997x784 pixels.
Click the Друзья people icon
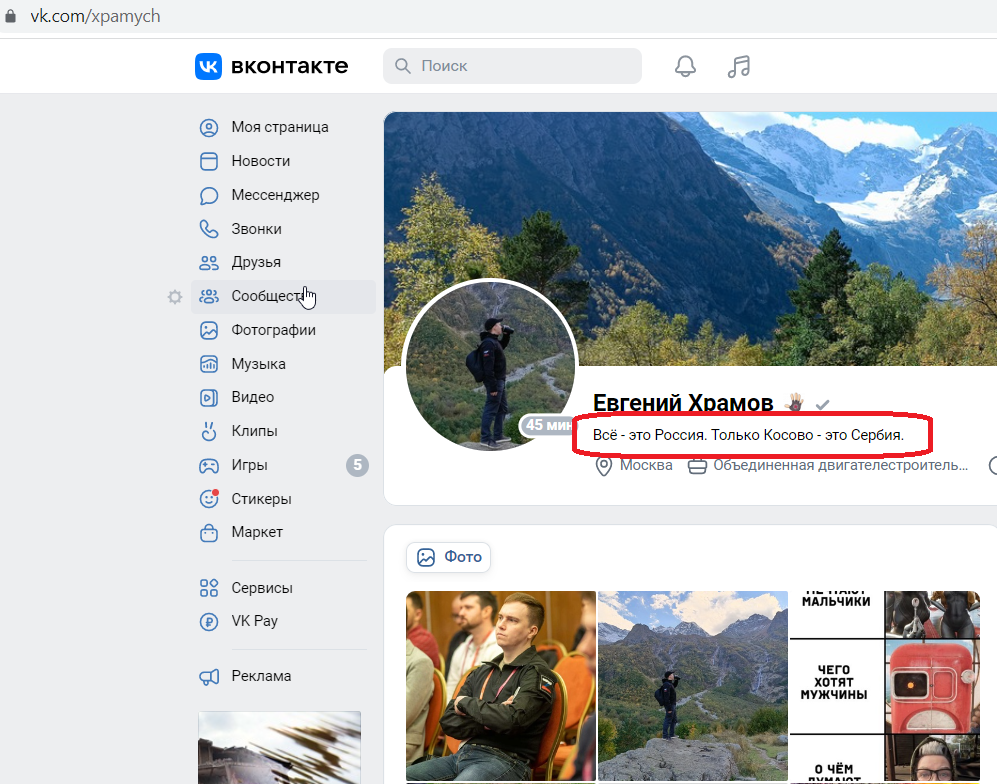[x=209, y=262]
